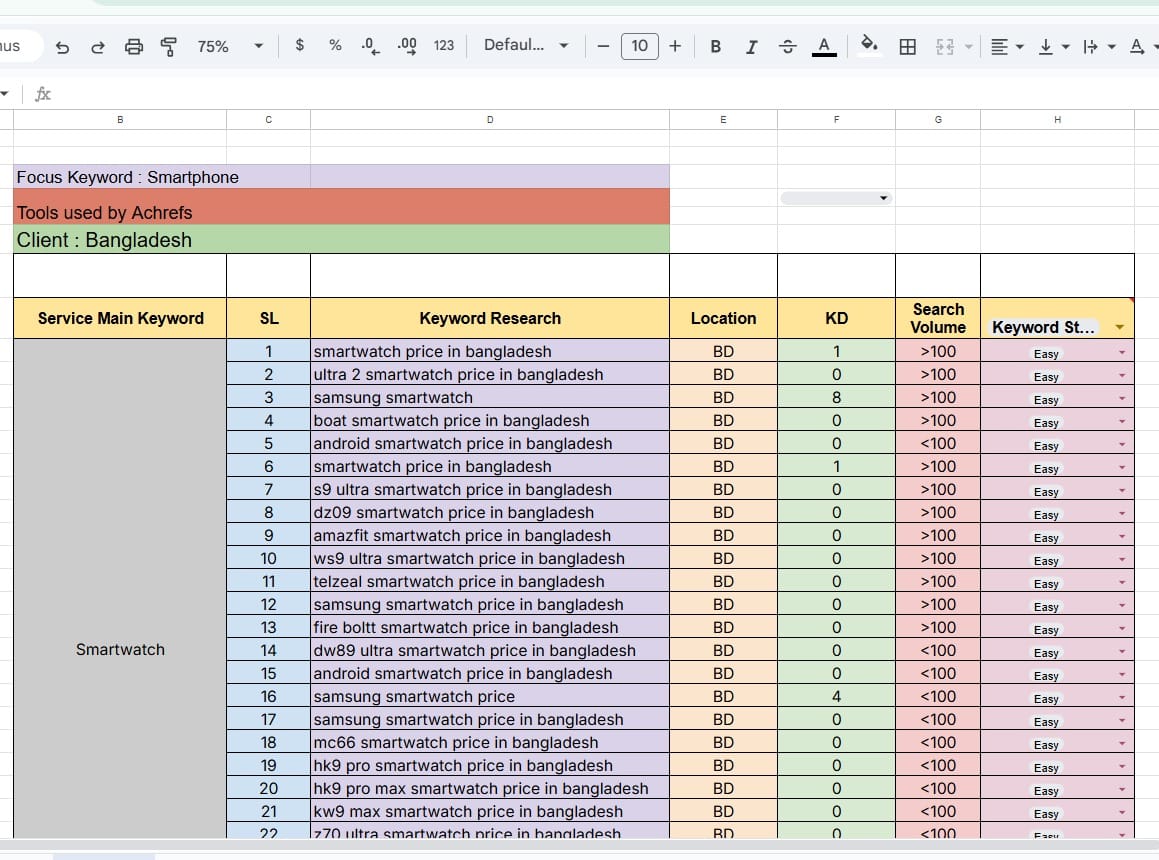Open the Default font family dropdown

[526, 46]
